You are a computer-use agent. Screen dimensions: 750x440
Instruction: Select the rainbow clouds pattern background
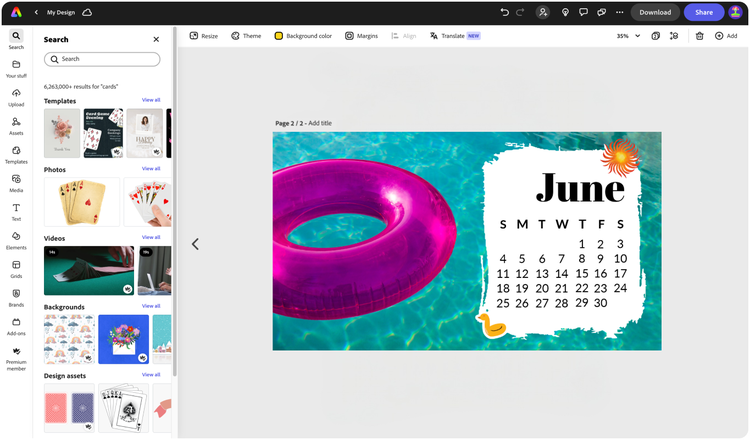coord(69,339)
